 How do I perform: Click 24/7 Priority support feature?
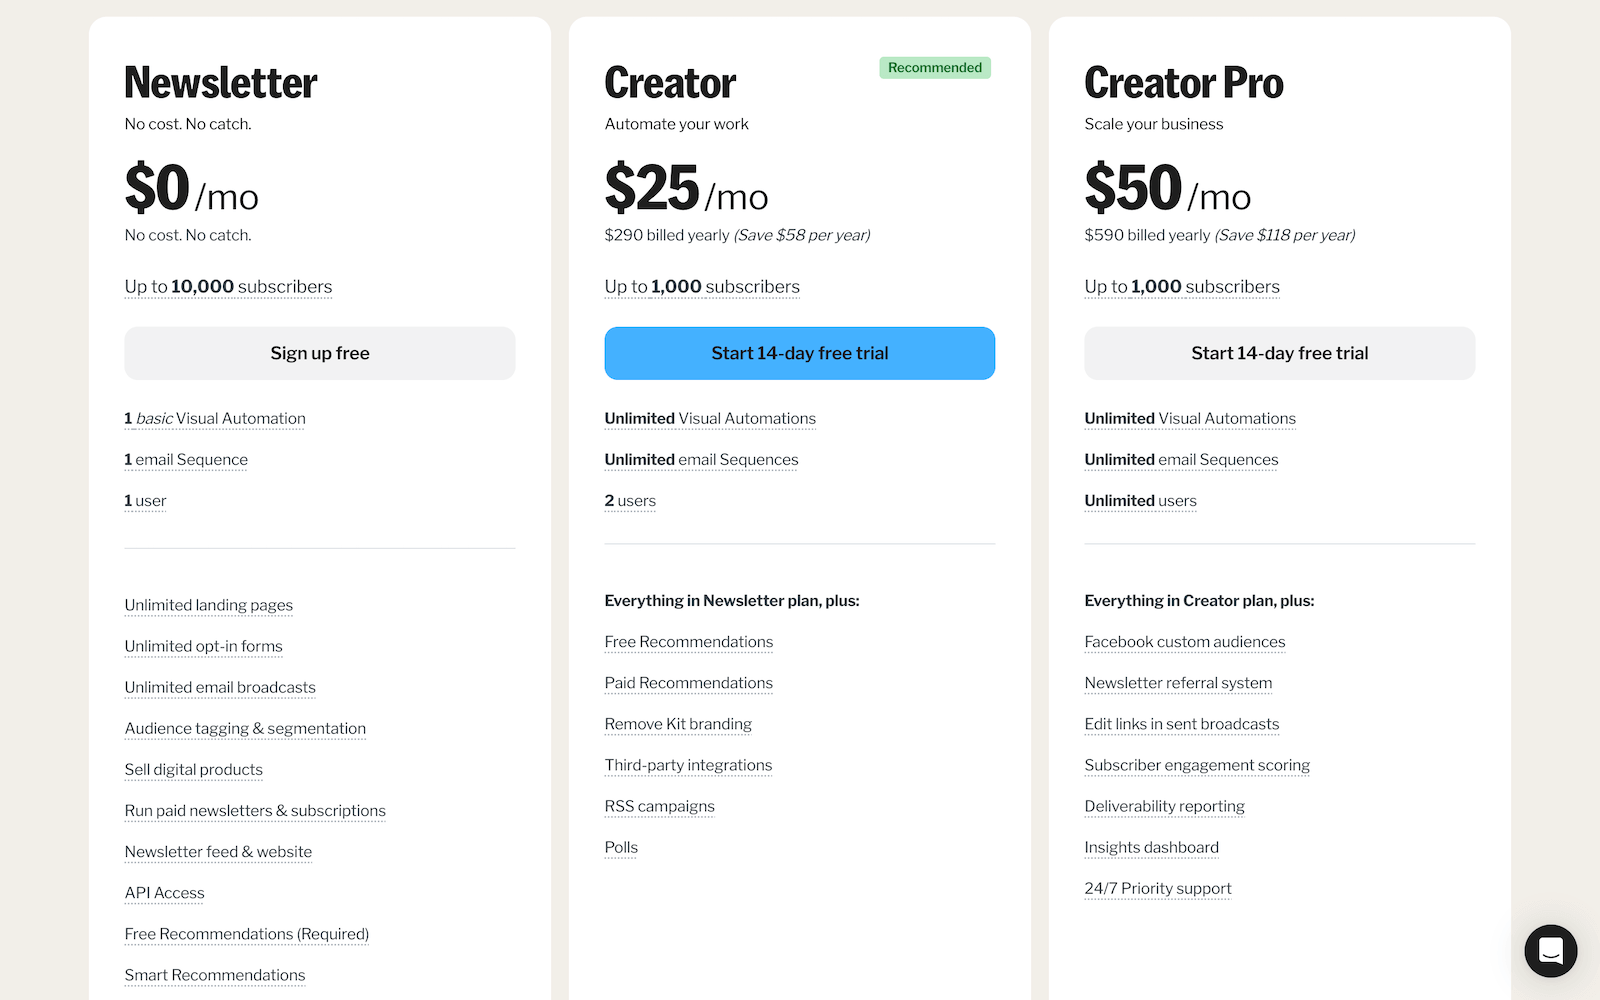click(1158, 888)
